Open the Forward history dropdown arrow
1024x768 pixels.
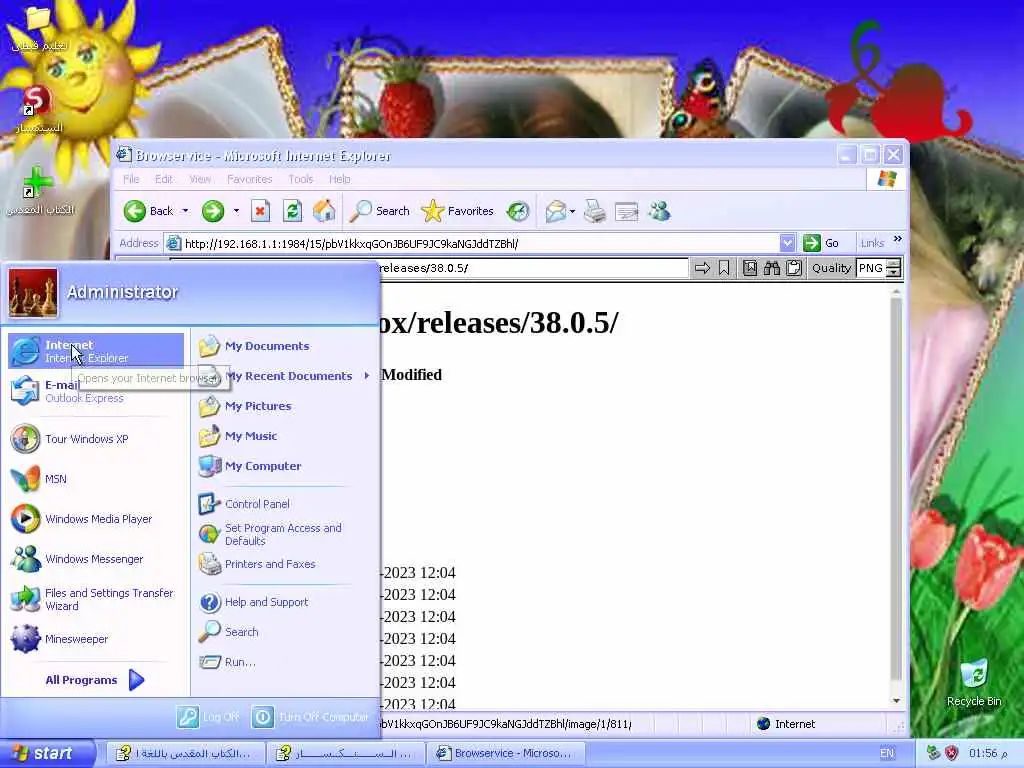point(236,211)
